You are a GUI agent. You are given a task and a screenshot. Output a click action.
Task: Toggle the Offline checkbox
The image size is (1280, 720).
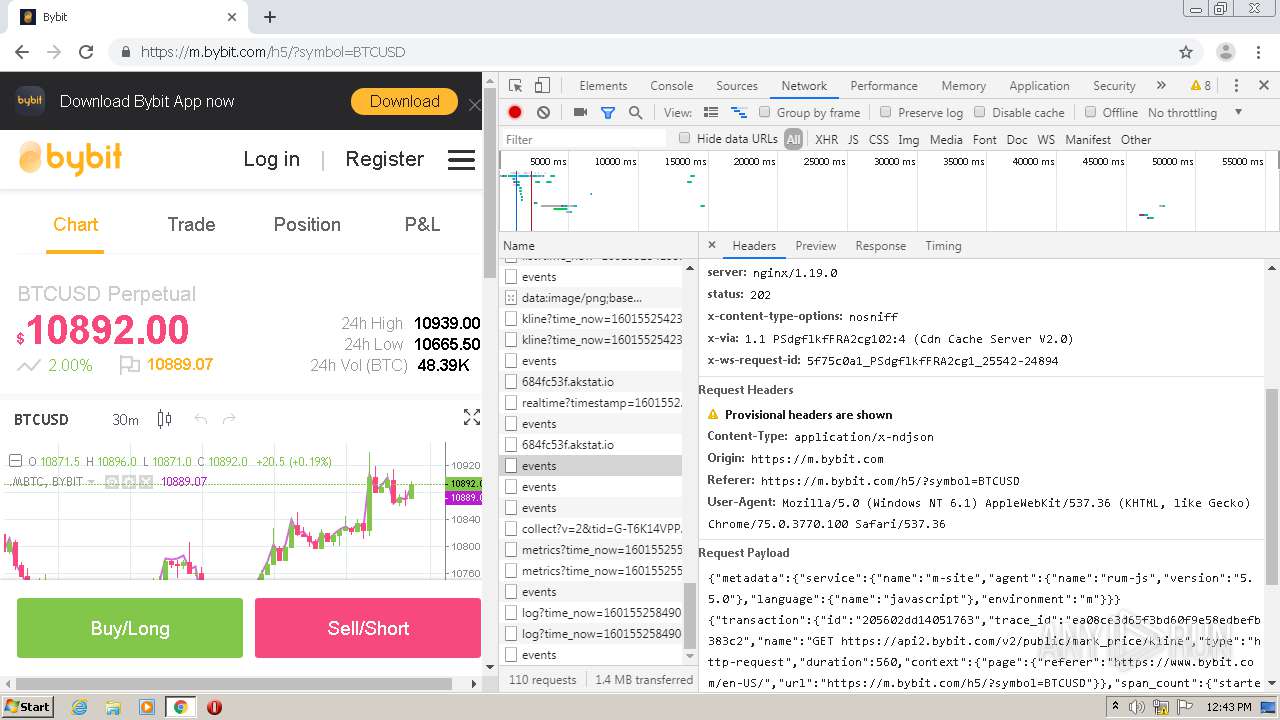pos(1091,113)
